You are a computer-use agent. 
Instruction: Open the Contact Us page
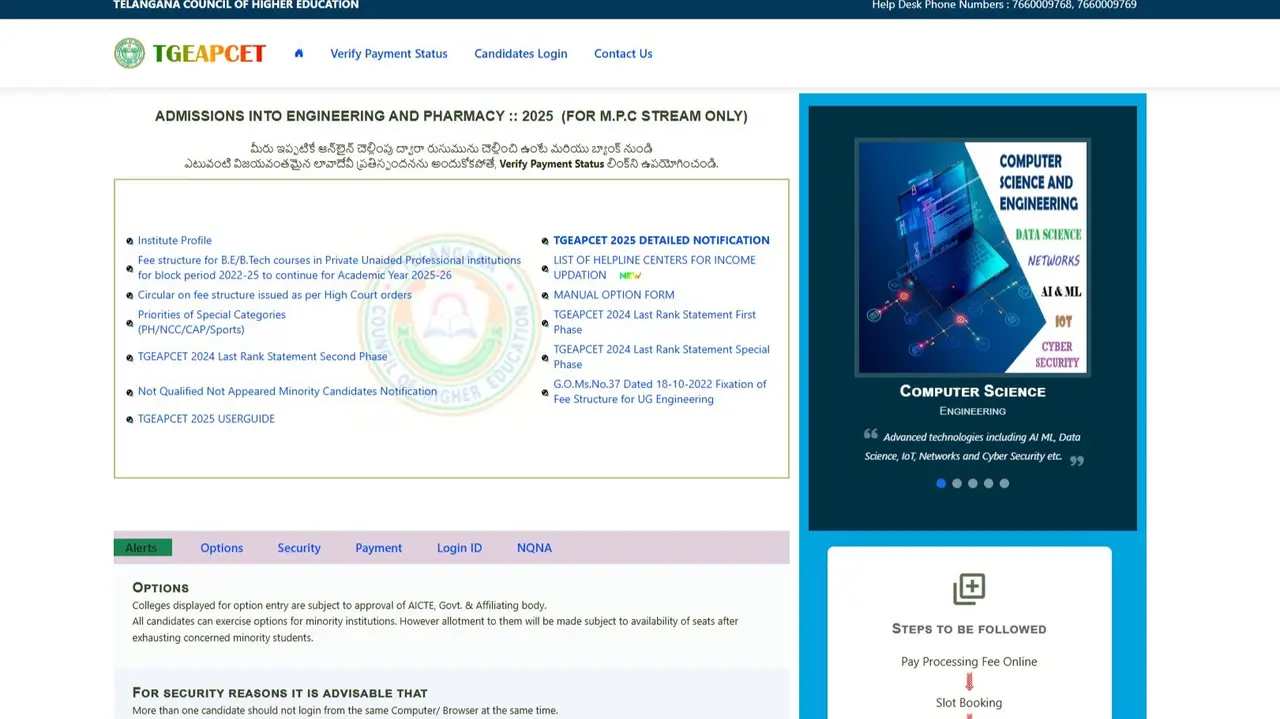[623, 54]
